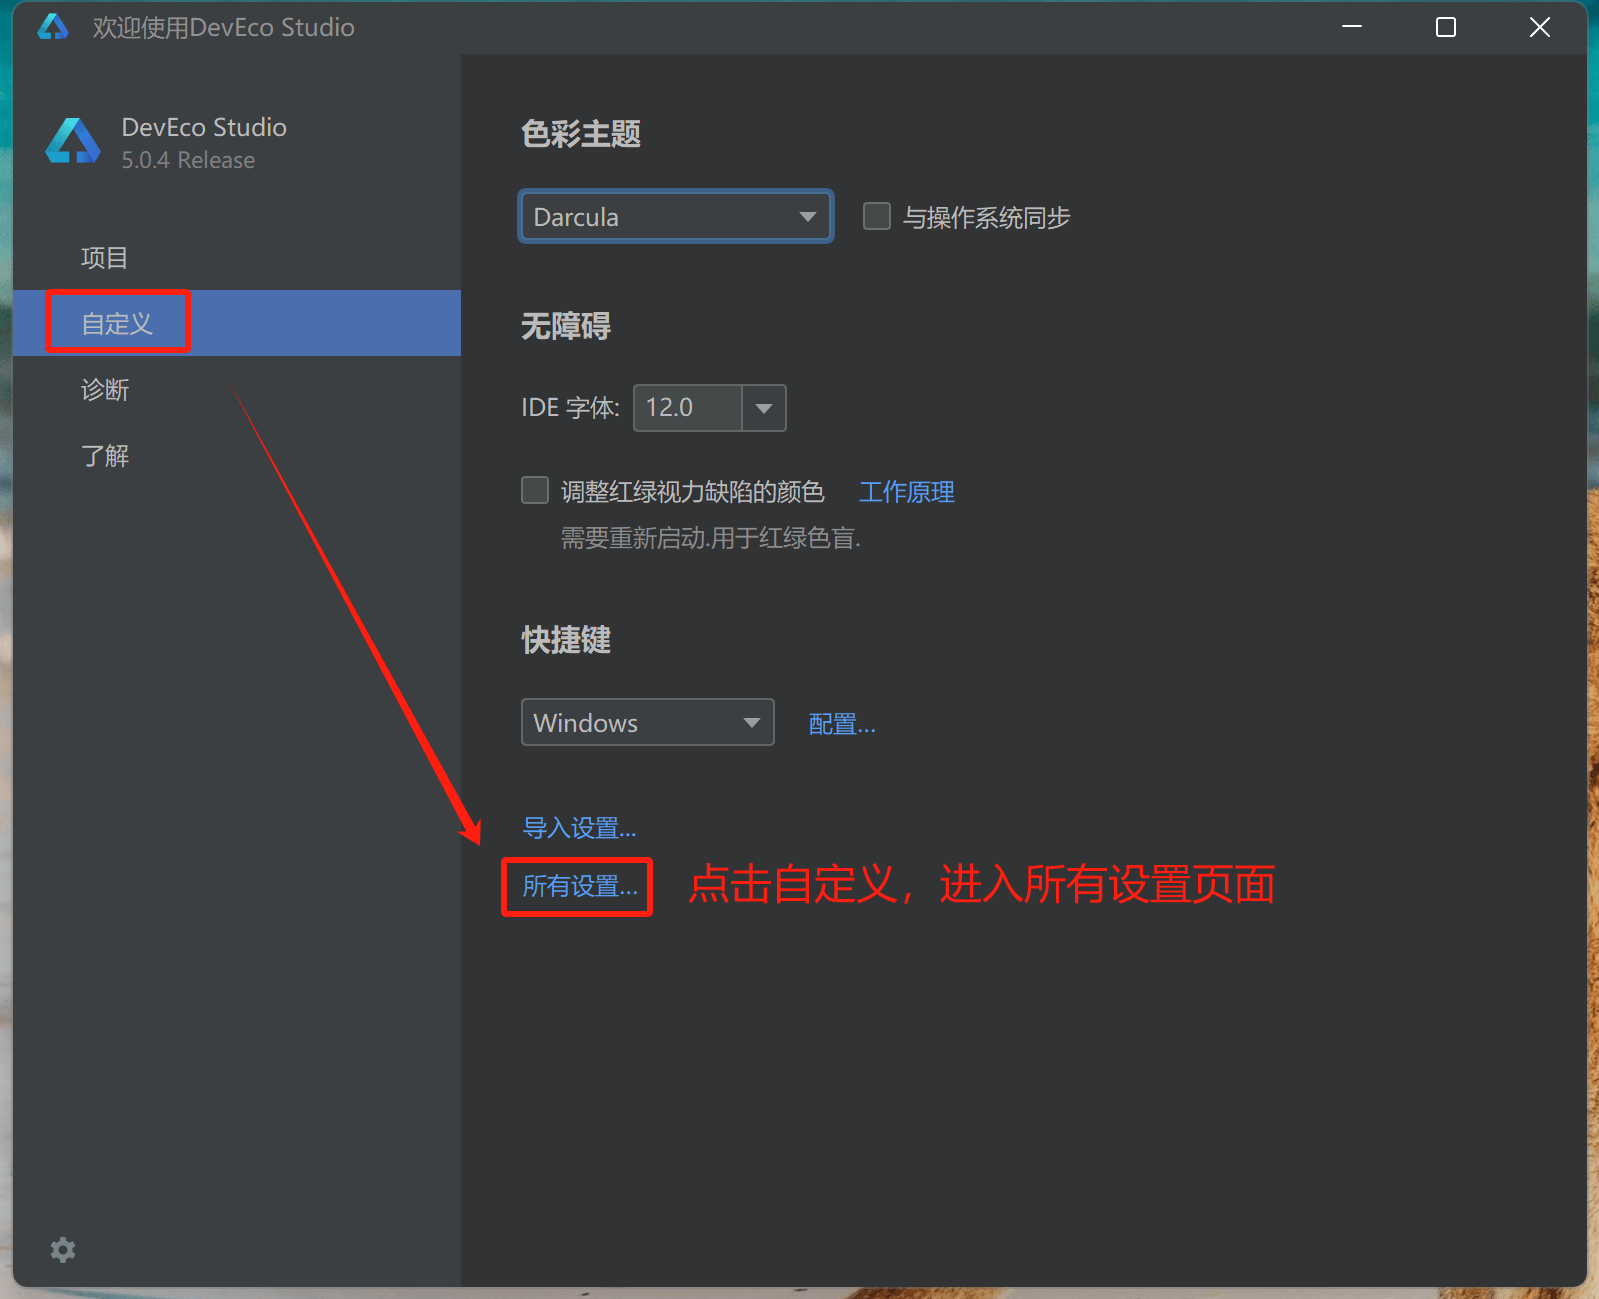1599x1299 pixels.
Task: Click the DevEco Studio name in sidebar
Action: coord(204,127)
